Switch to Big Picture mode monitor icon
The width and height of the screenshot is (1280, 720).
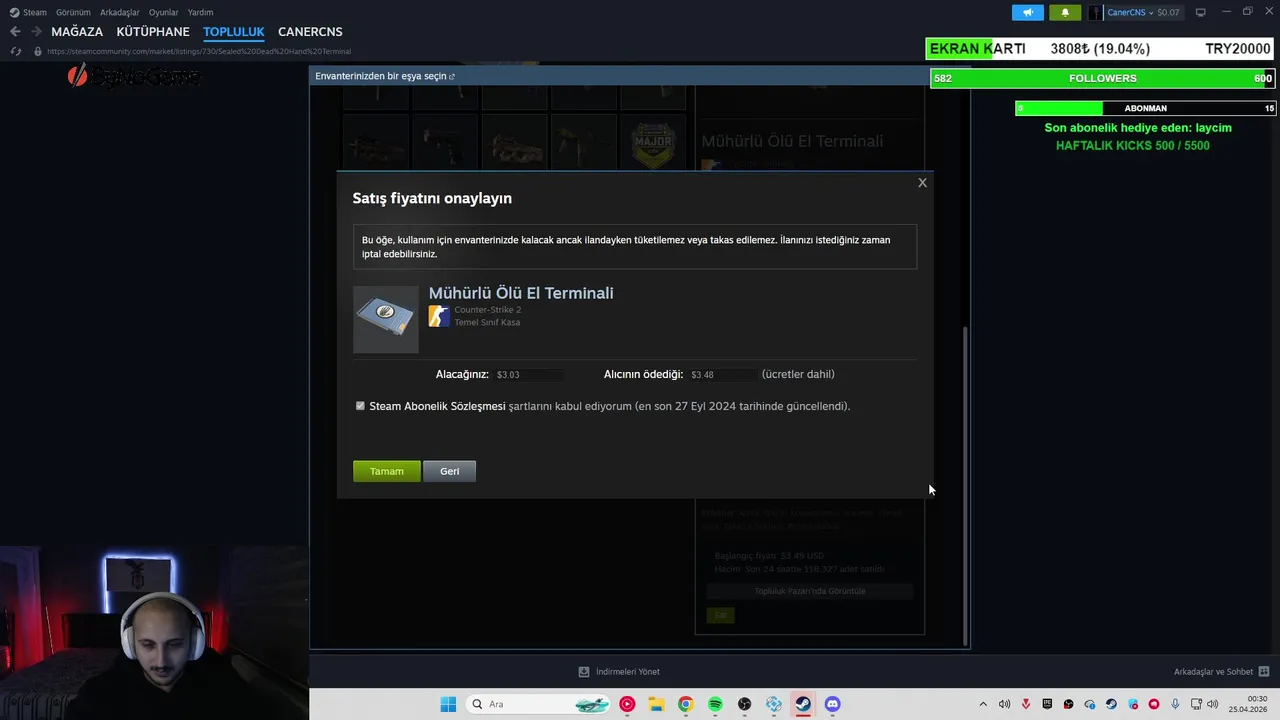coord(1201,12)
